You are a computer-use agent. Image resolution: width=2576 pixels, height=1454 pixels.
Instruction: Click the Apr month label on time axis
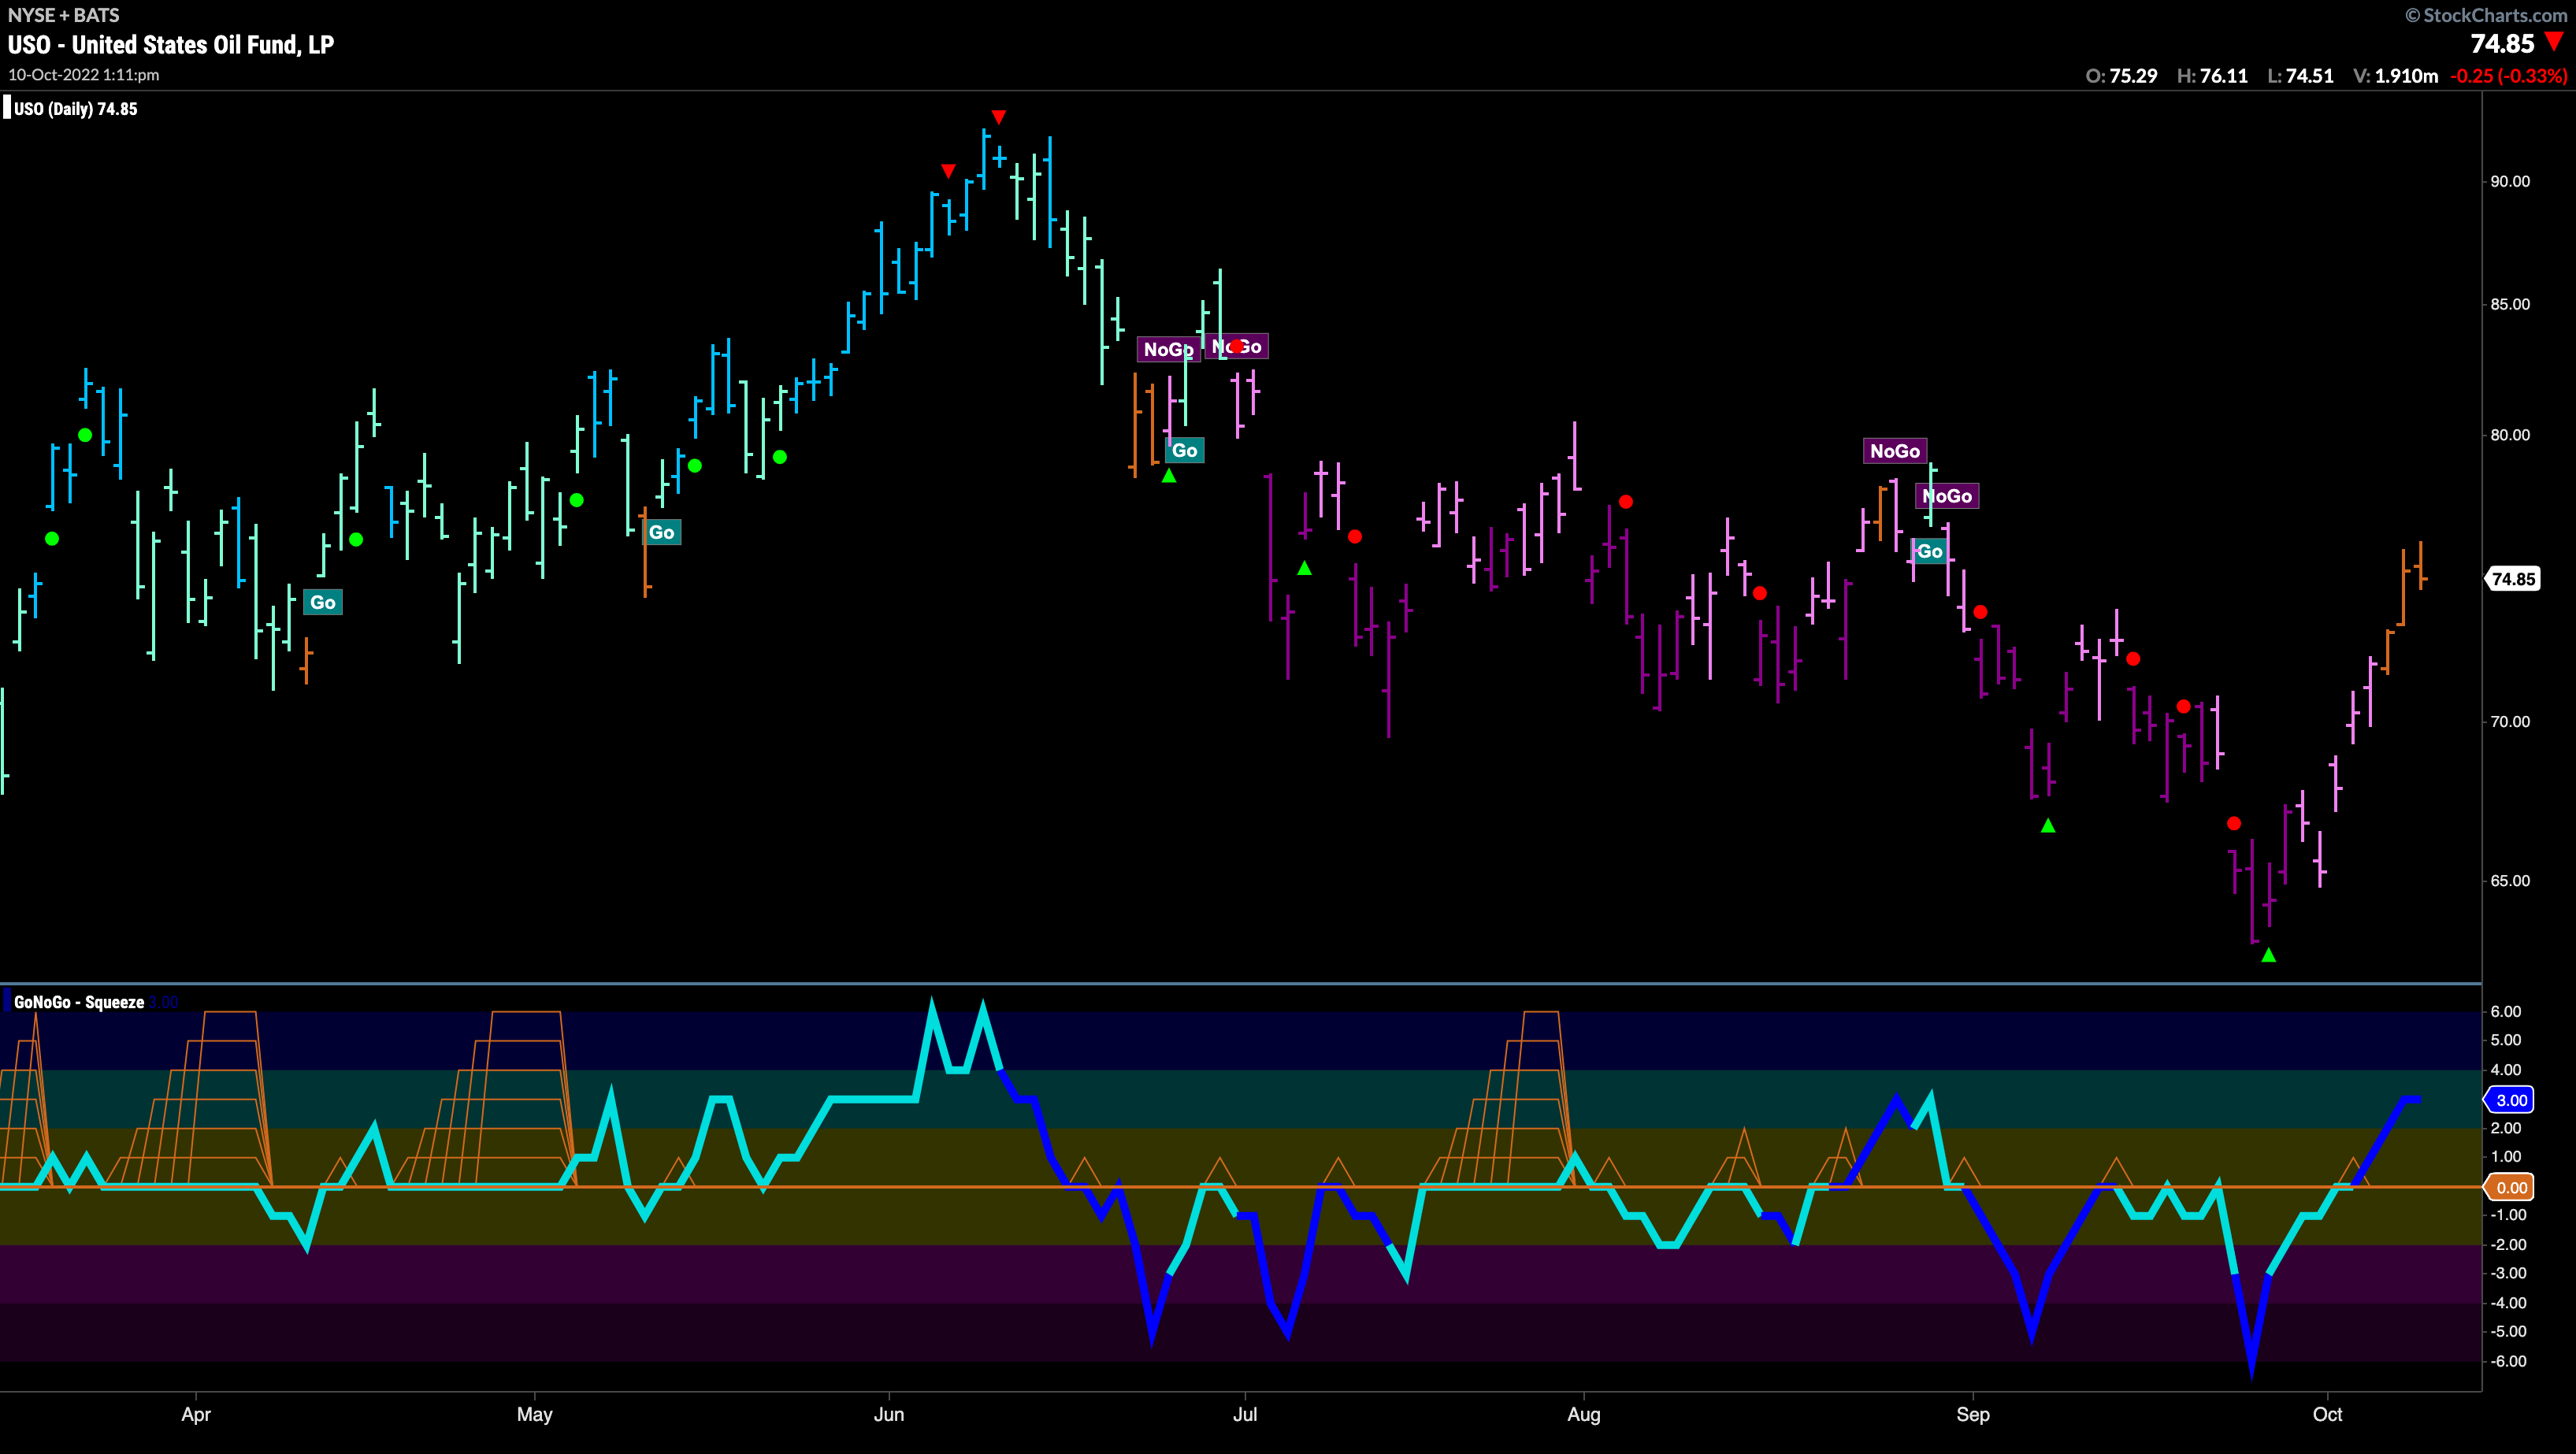click(x=196, y=1414)
